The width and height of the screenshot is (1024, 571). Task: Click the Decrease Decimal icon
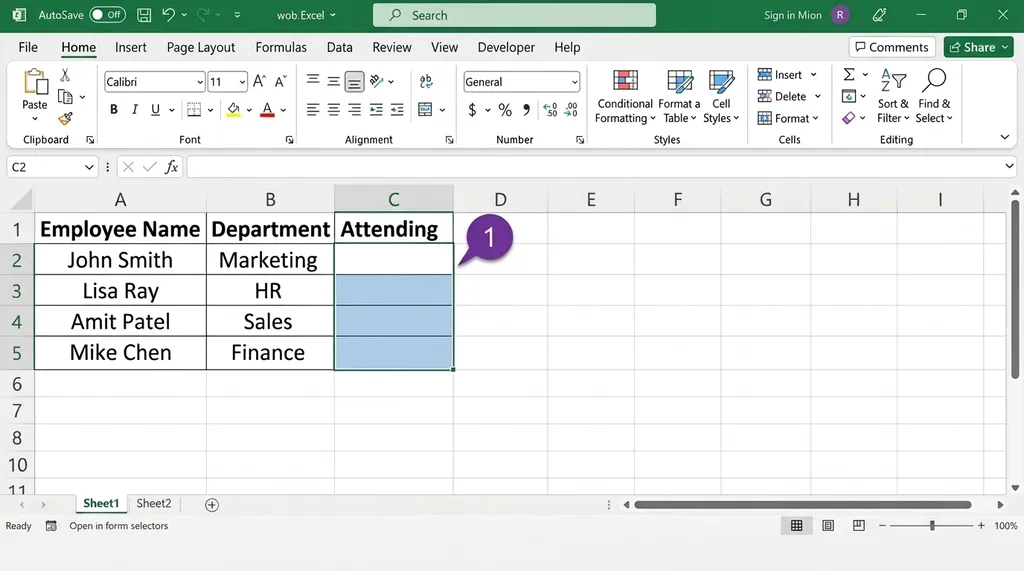(x=571, y=110)
